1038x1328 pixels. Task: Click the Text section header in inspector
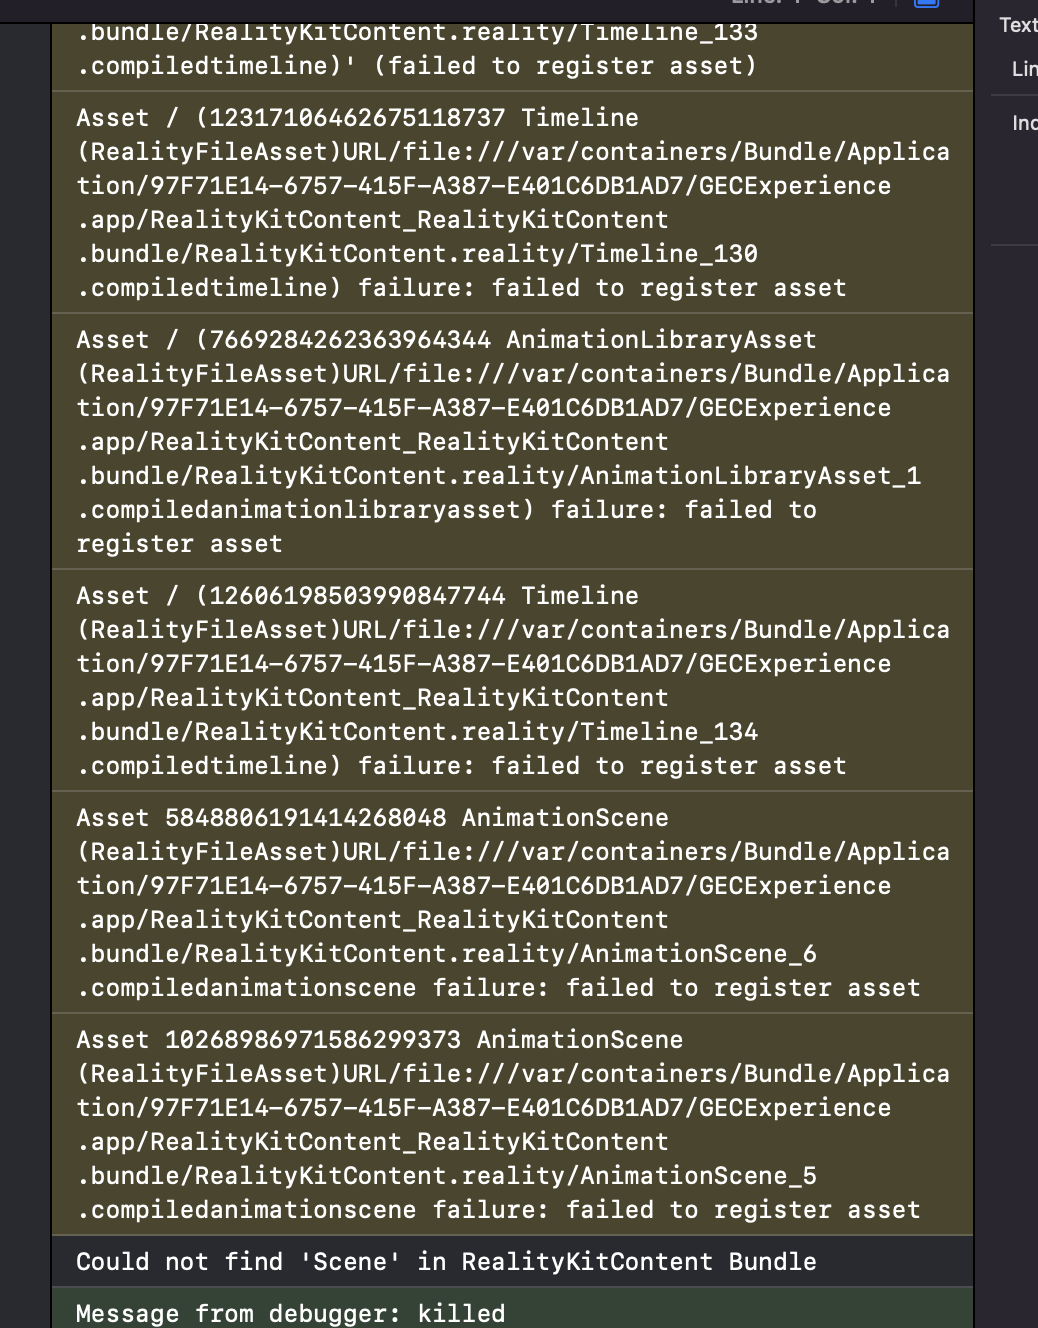[1018, 25]
